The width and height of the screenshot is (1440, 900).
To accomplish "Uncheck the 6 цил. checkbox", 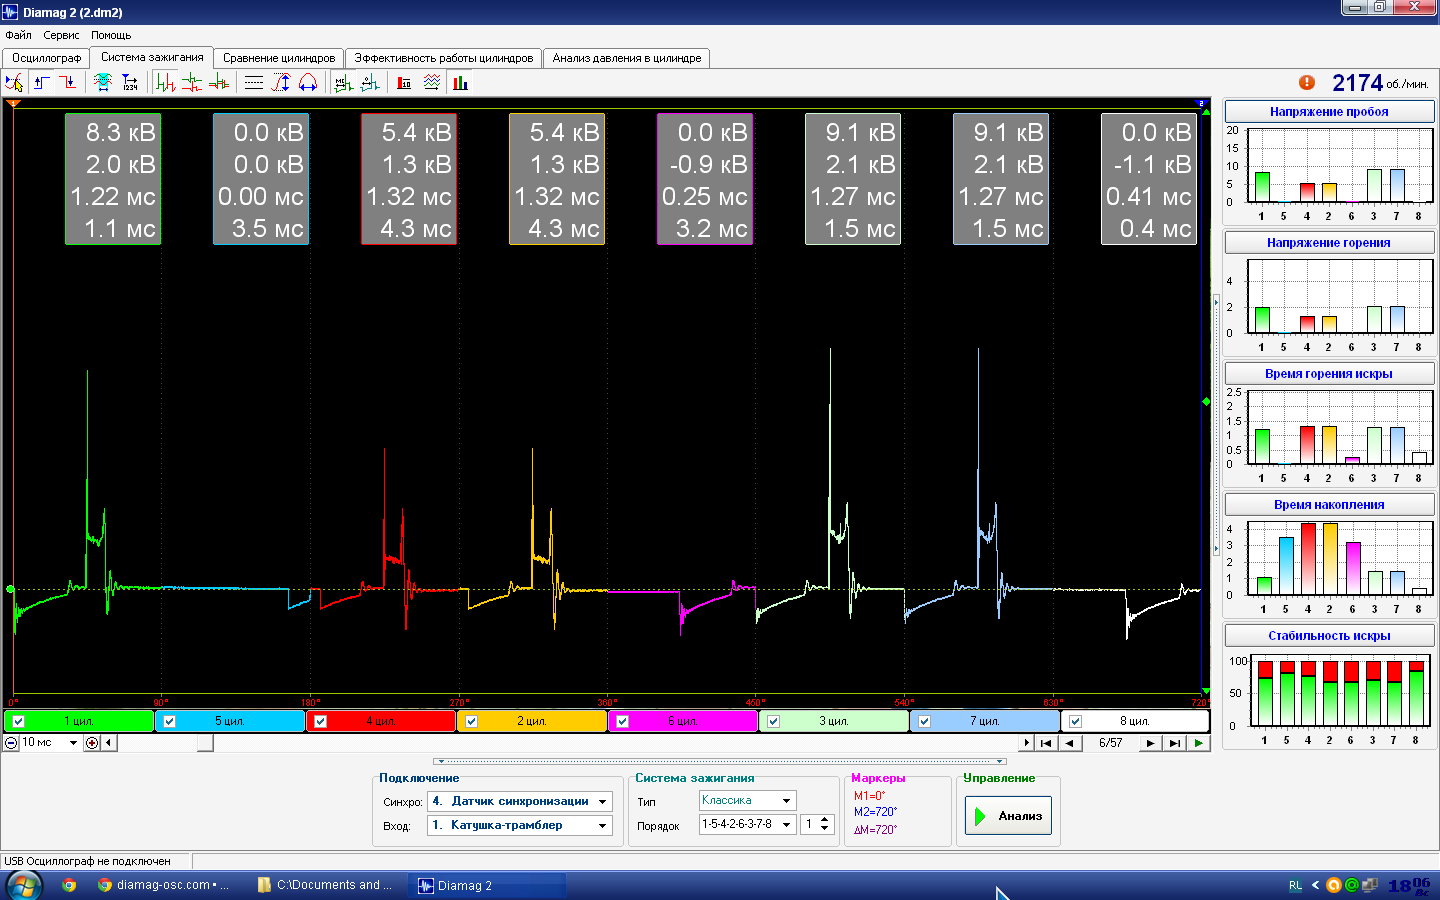I will (x=622, y=721).
